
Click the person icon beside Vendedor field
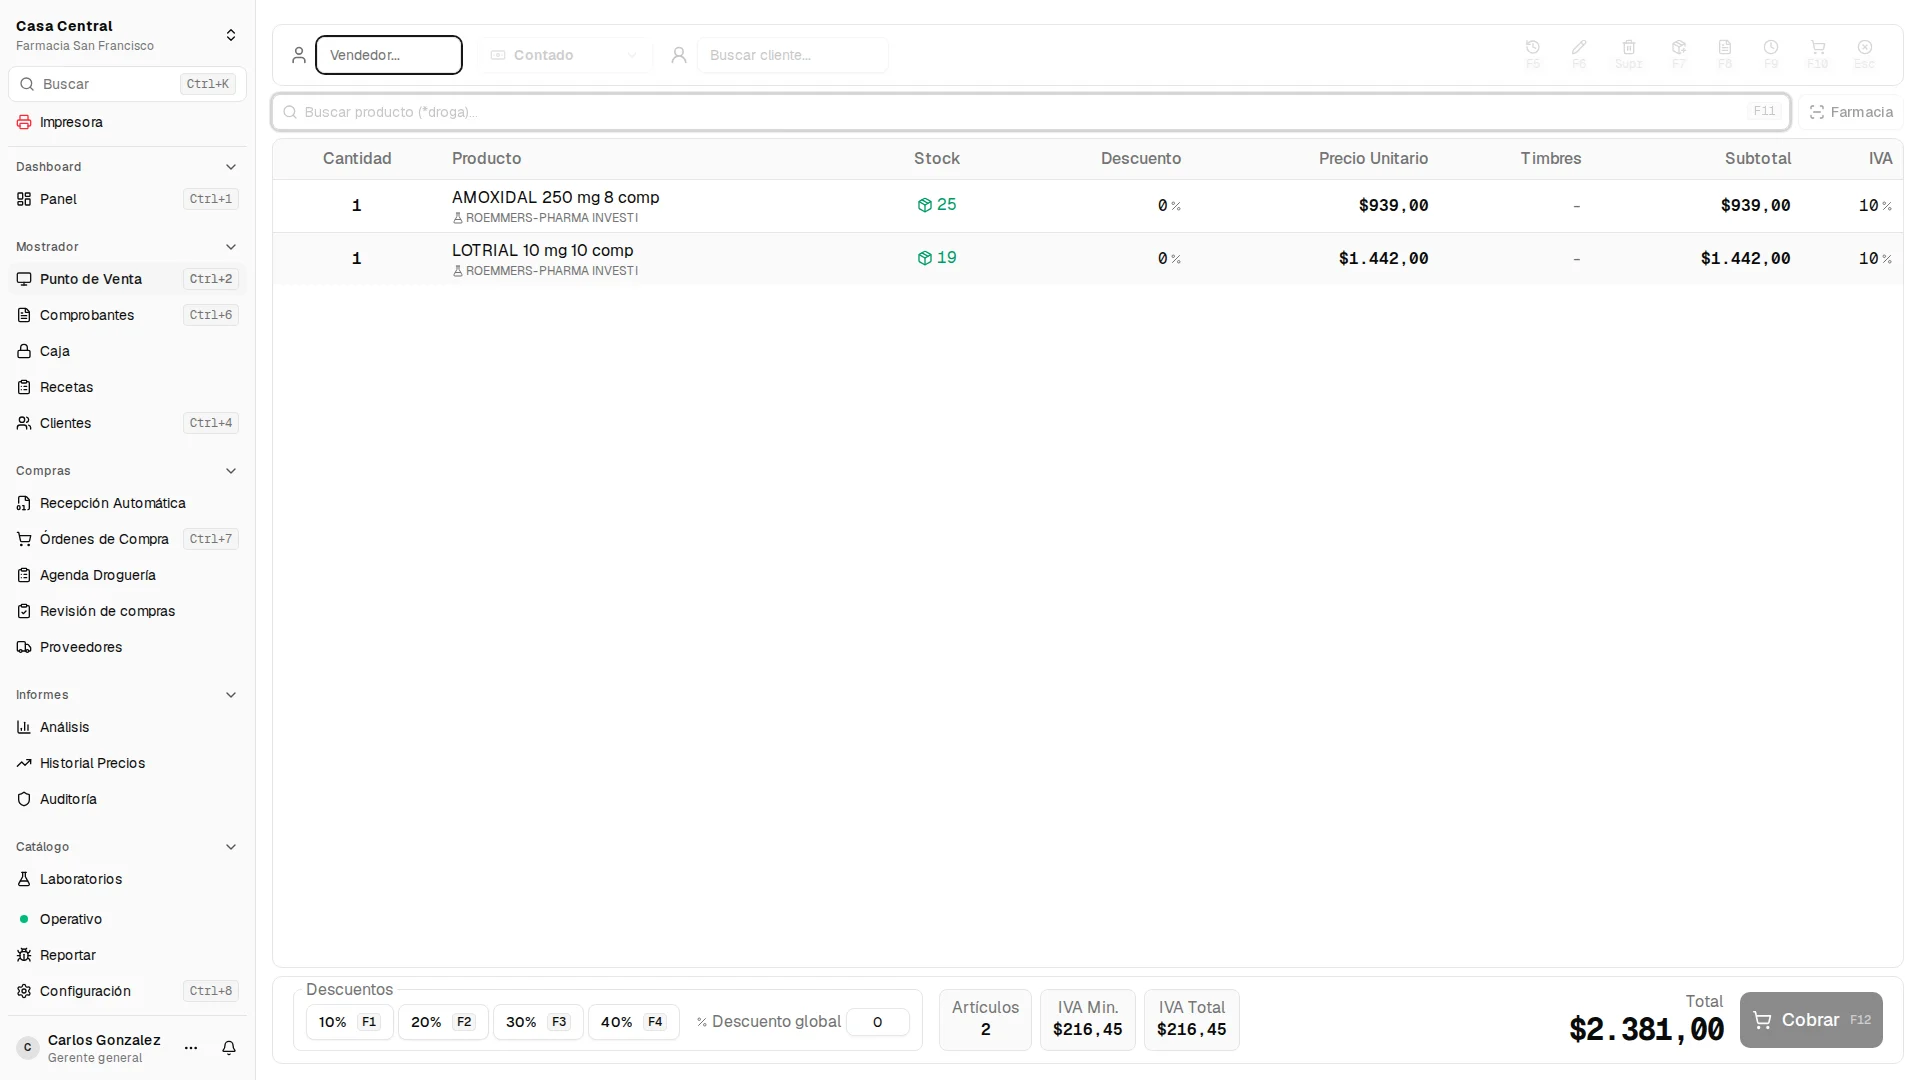click(x=298, y=55)
